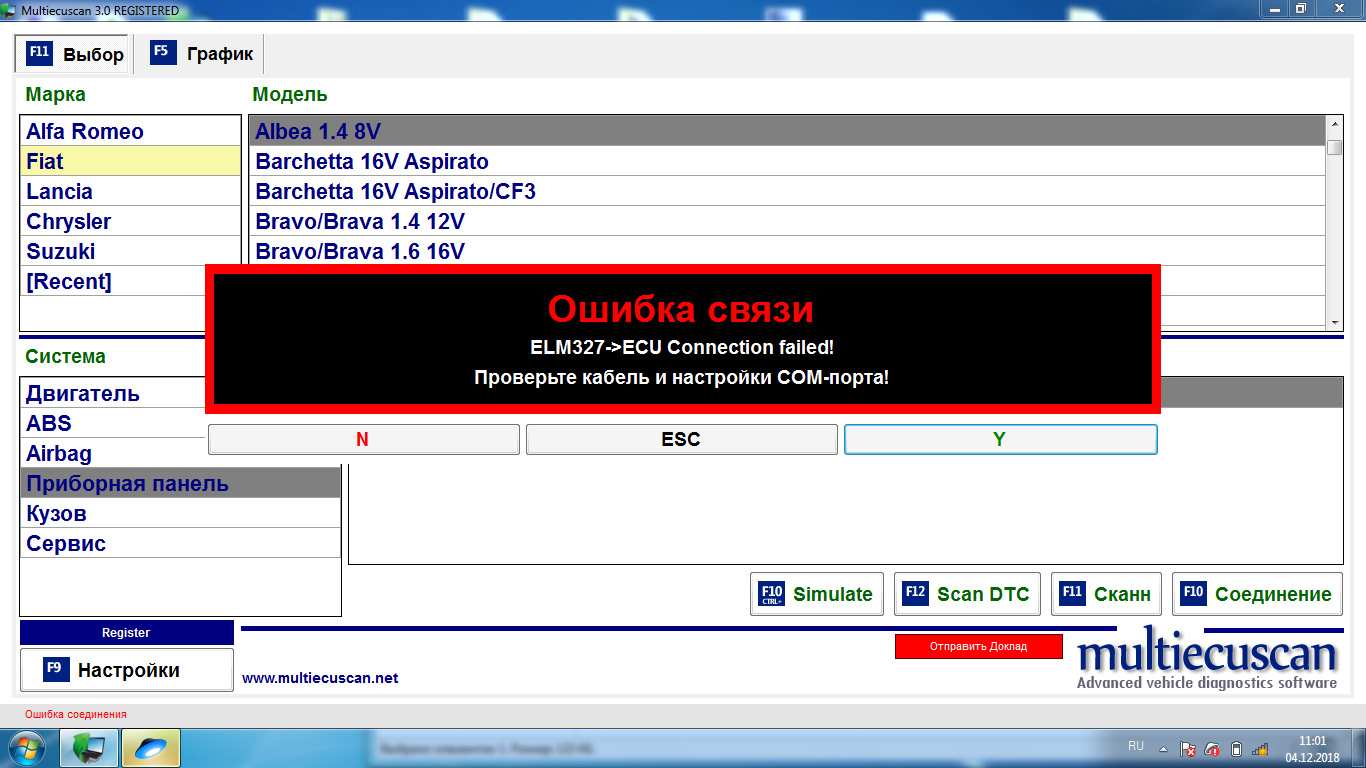Screen dimensions: 1366x768
Task: Select the Airbag system
Action: pyautogui.click(x=113, y=453)
